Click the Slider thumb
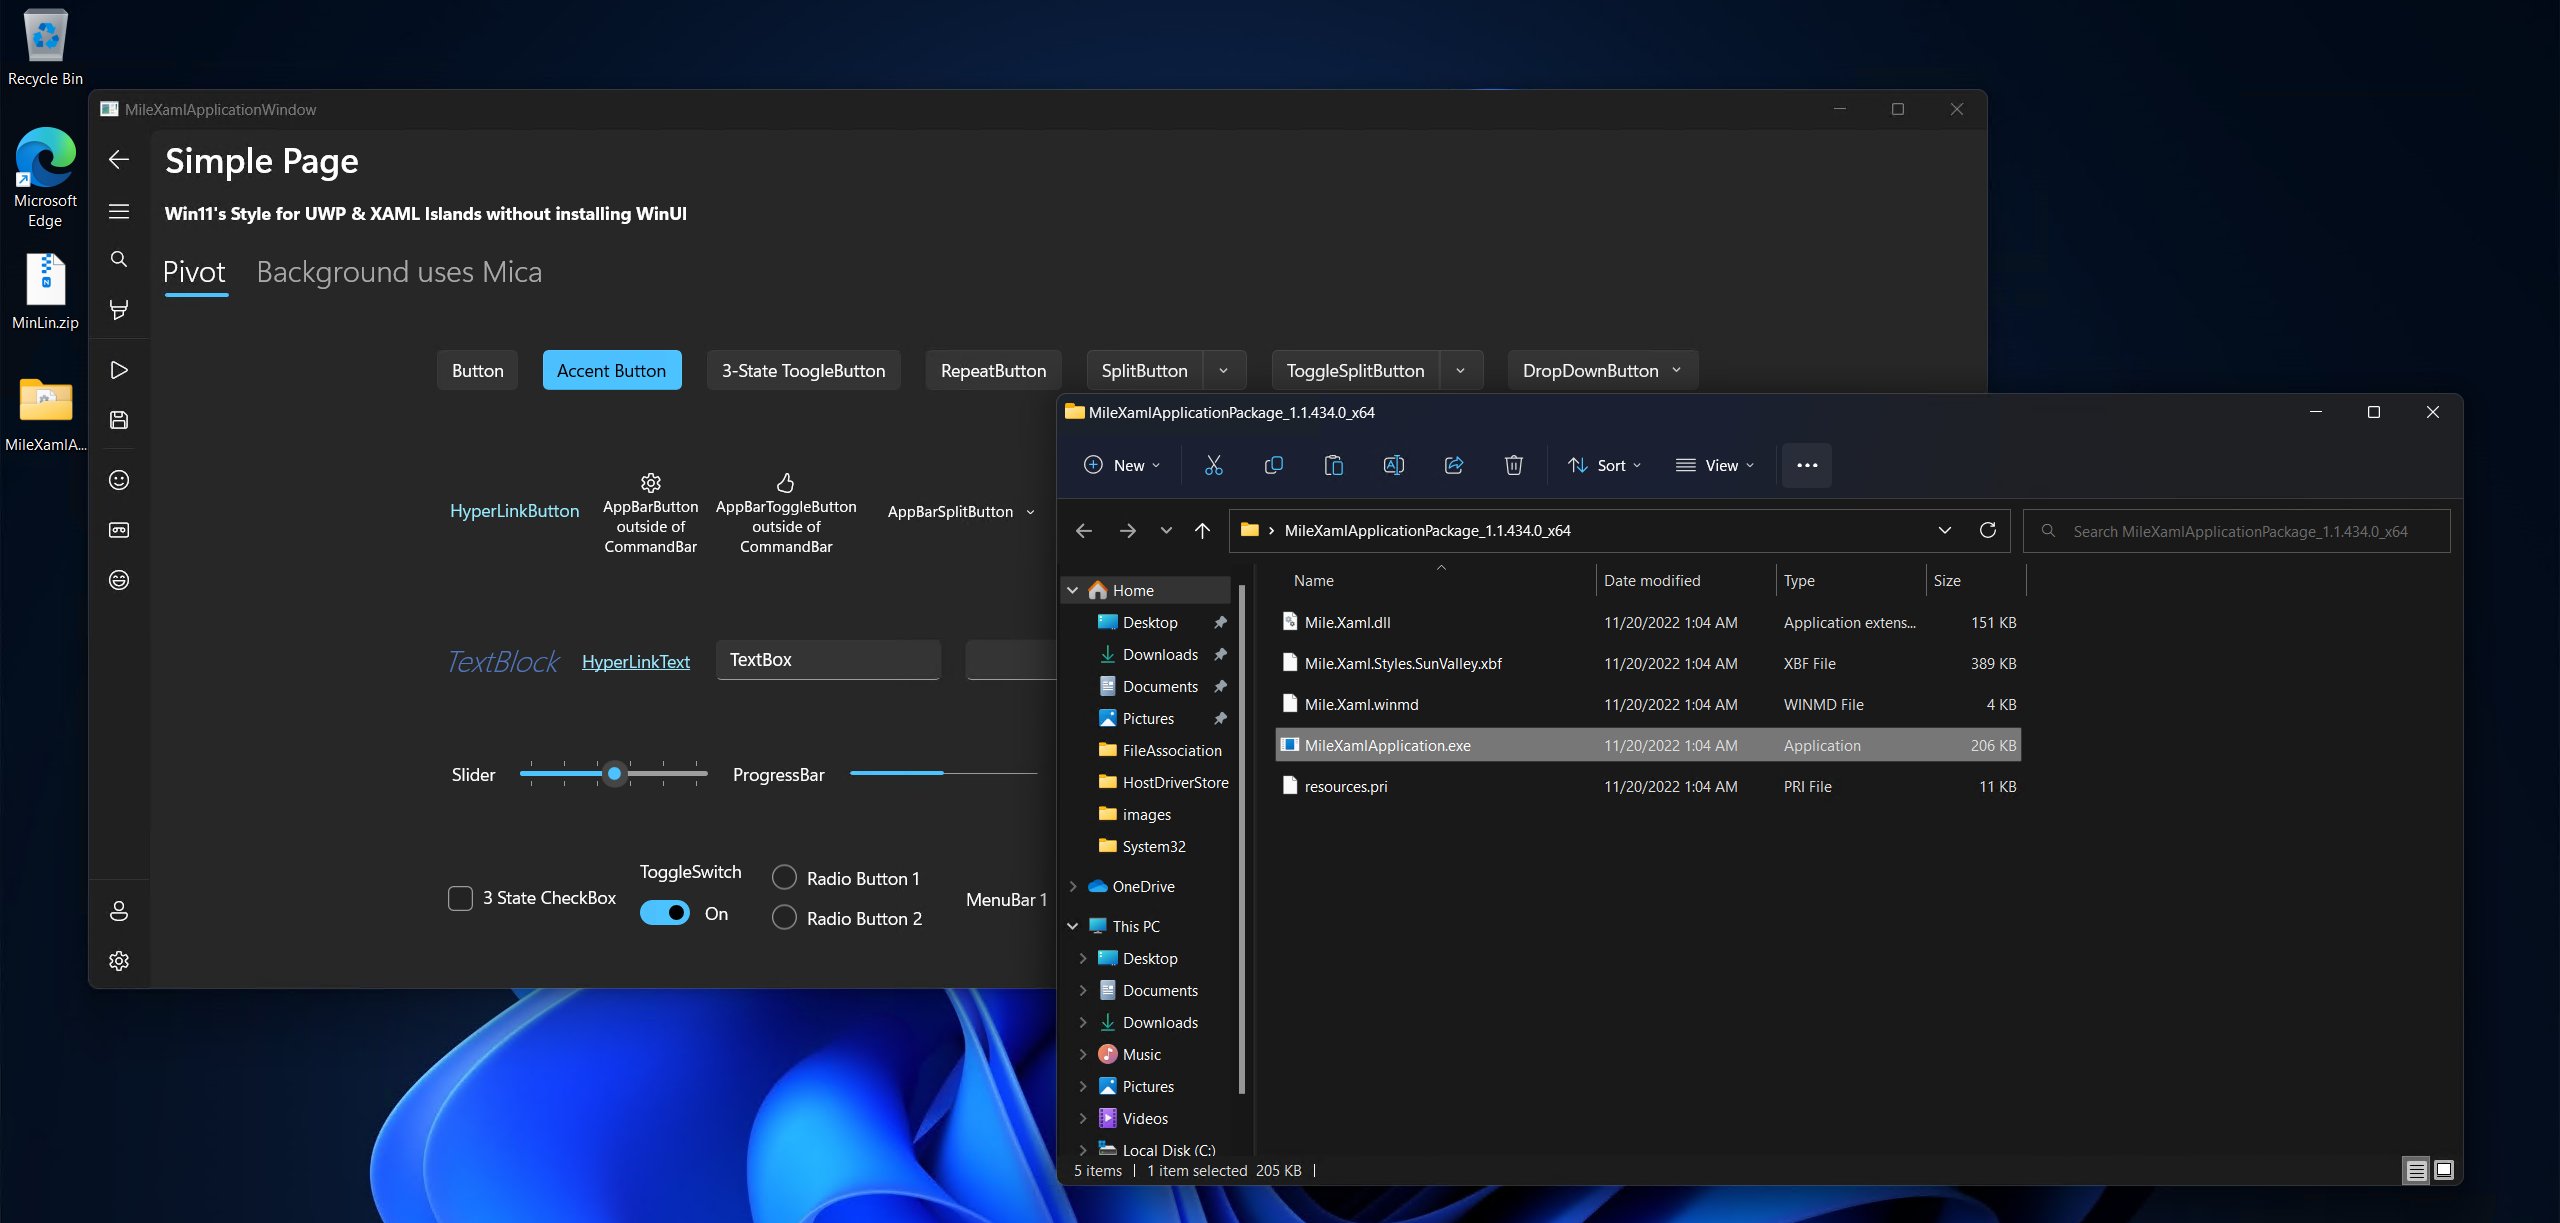This screenshot has width=2560, height=1223. tap(615, 774)
